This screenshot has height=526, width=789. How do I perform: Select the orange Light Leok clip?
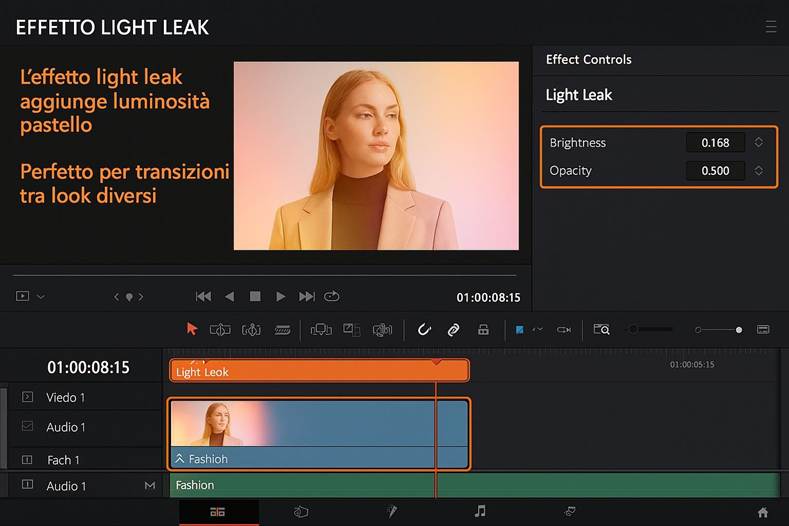click(319, 371)
